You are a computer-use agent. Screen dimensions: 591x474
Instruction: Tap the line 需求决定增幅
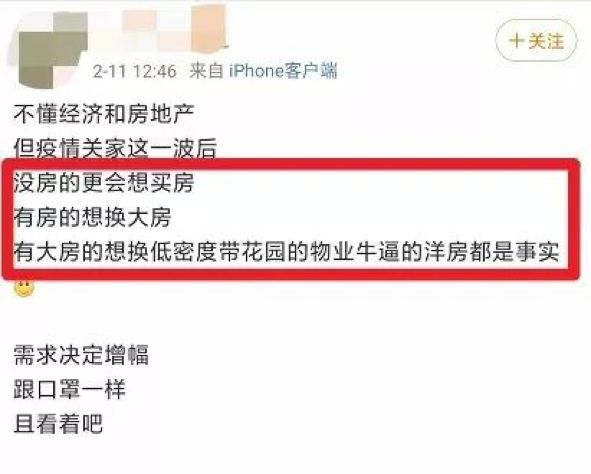pyautogui.click(x=81, y=355)
